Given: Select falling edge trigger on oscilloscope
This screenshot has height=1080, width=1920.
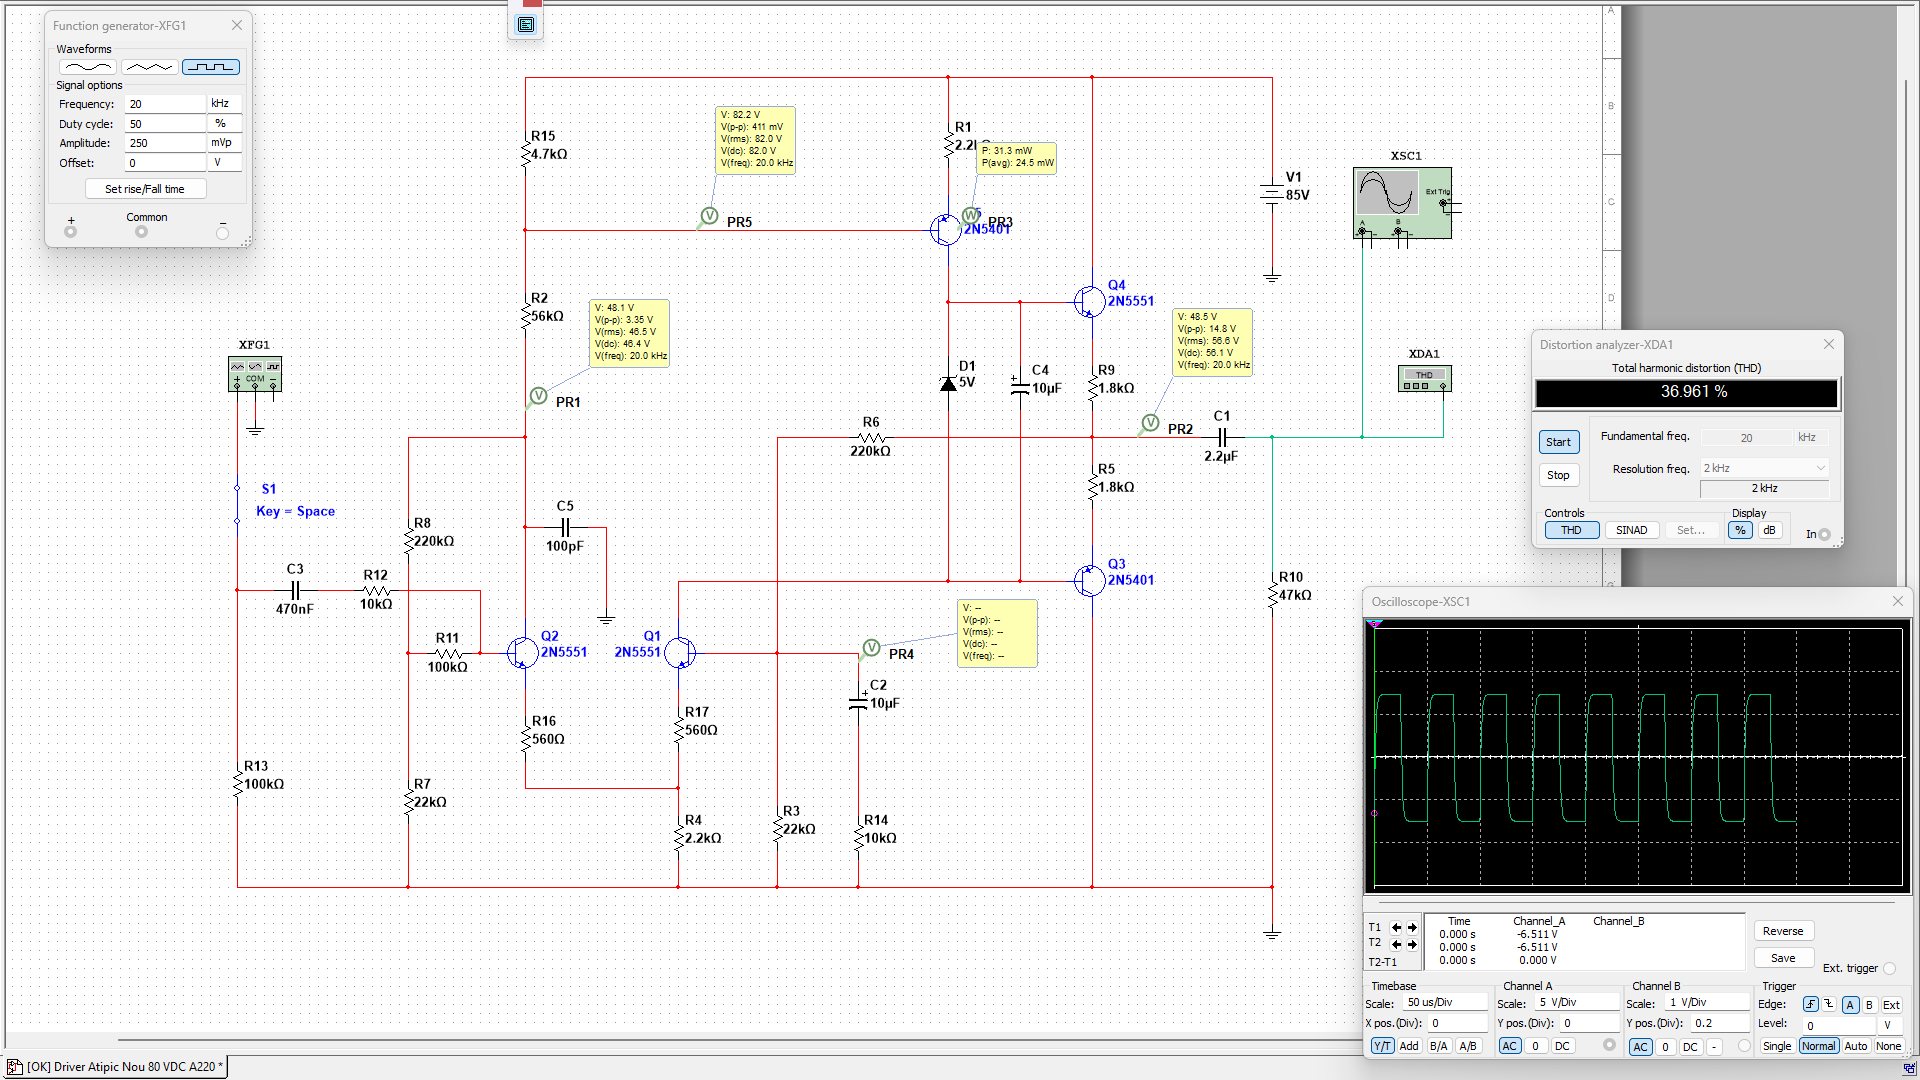Looking at the screenshot, I should 1828,1005.
